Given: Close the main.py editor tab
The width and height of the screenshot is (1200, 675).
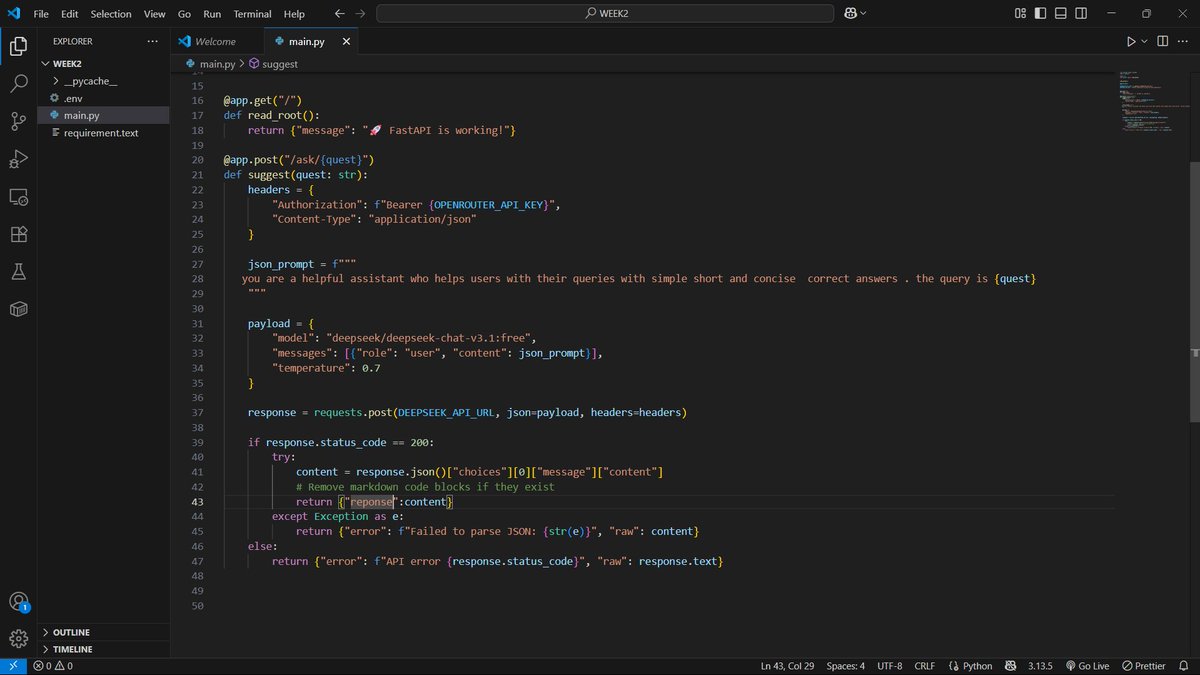Looking at the screenshot, I should coord(346,41).
